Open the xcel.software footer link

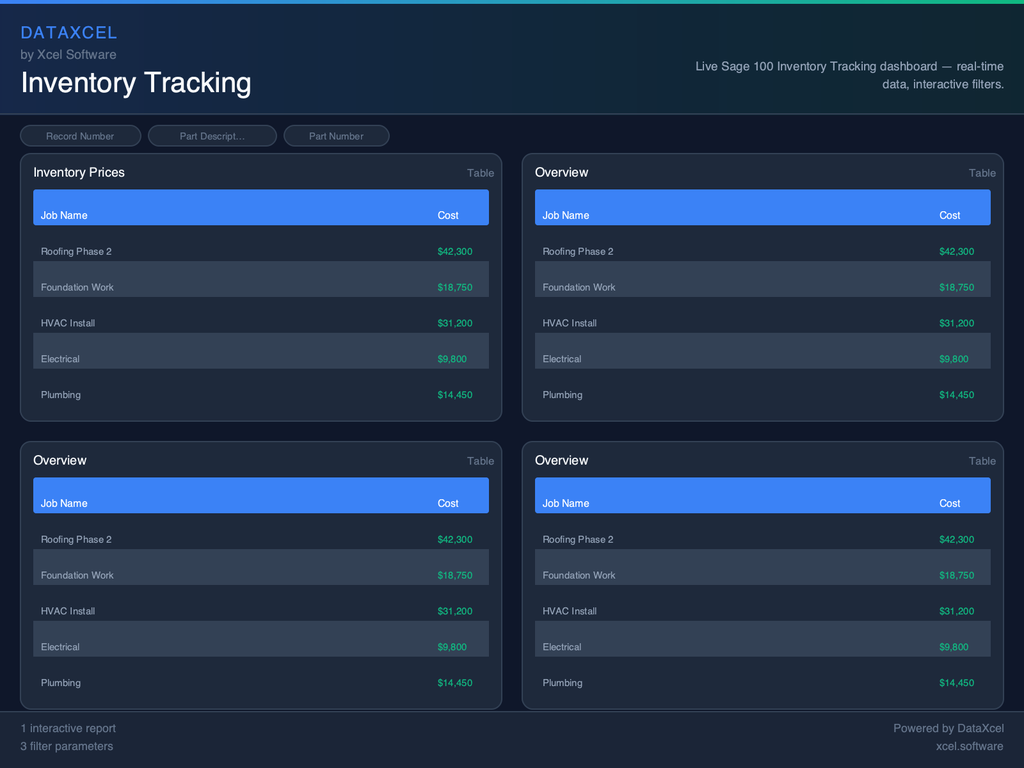click(969, 746)
